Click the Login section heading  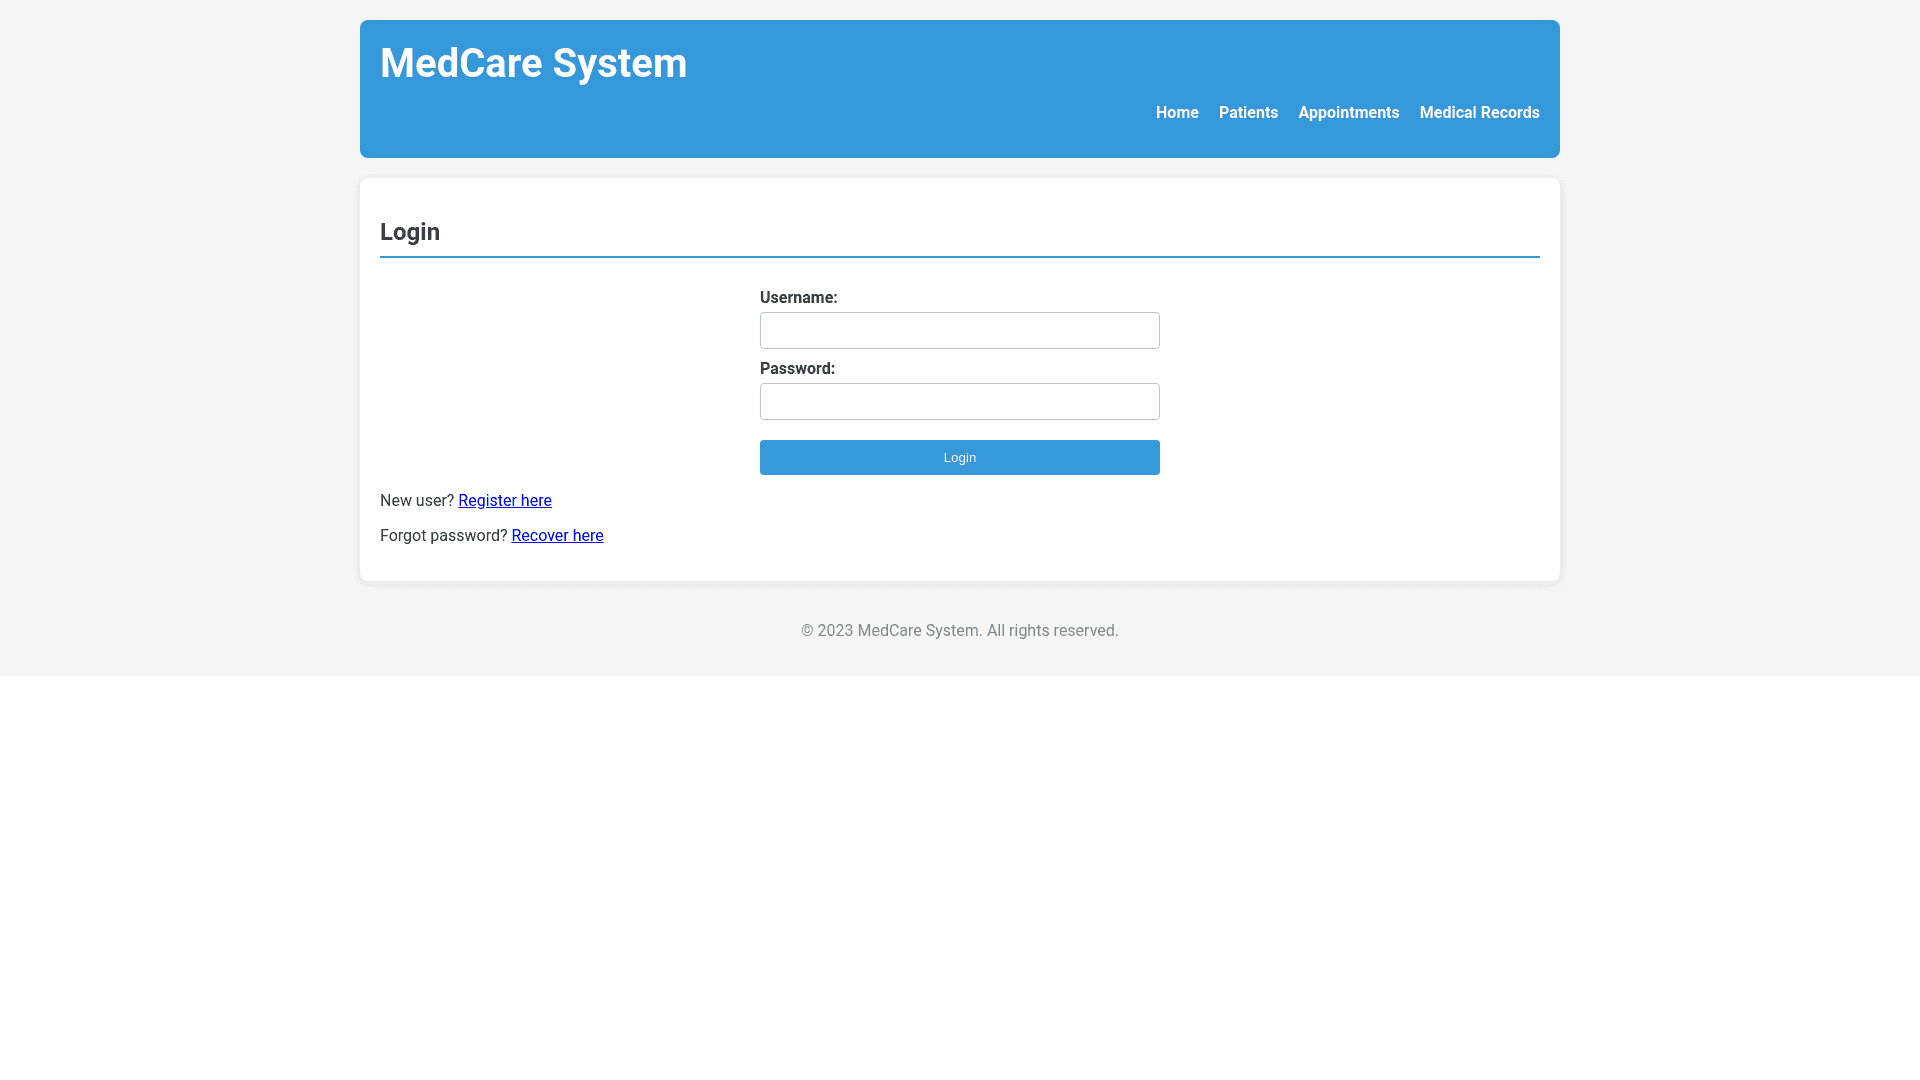pos(410,232)
